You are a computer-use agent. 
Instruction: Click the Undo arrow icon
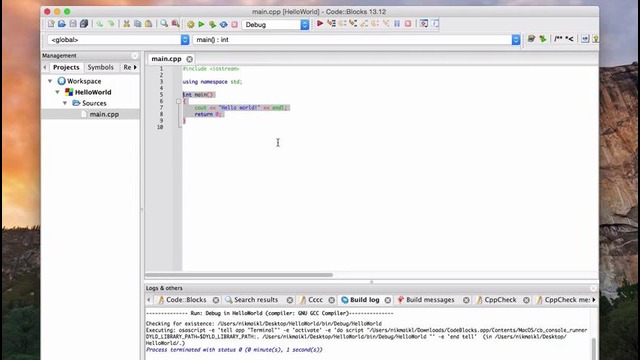click(100, 24)
